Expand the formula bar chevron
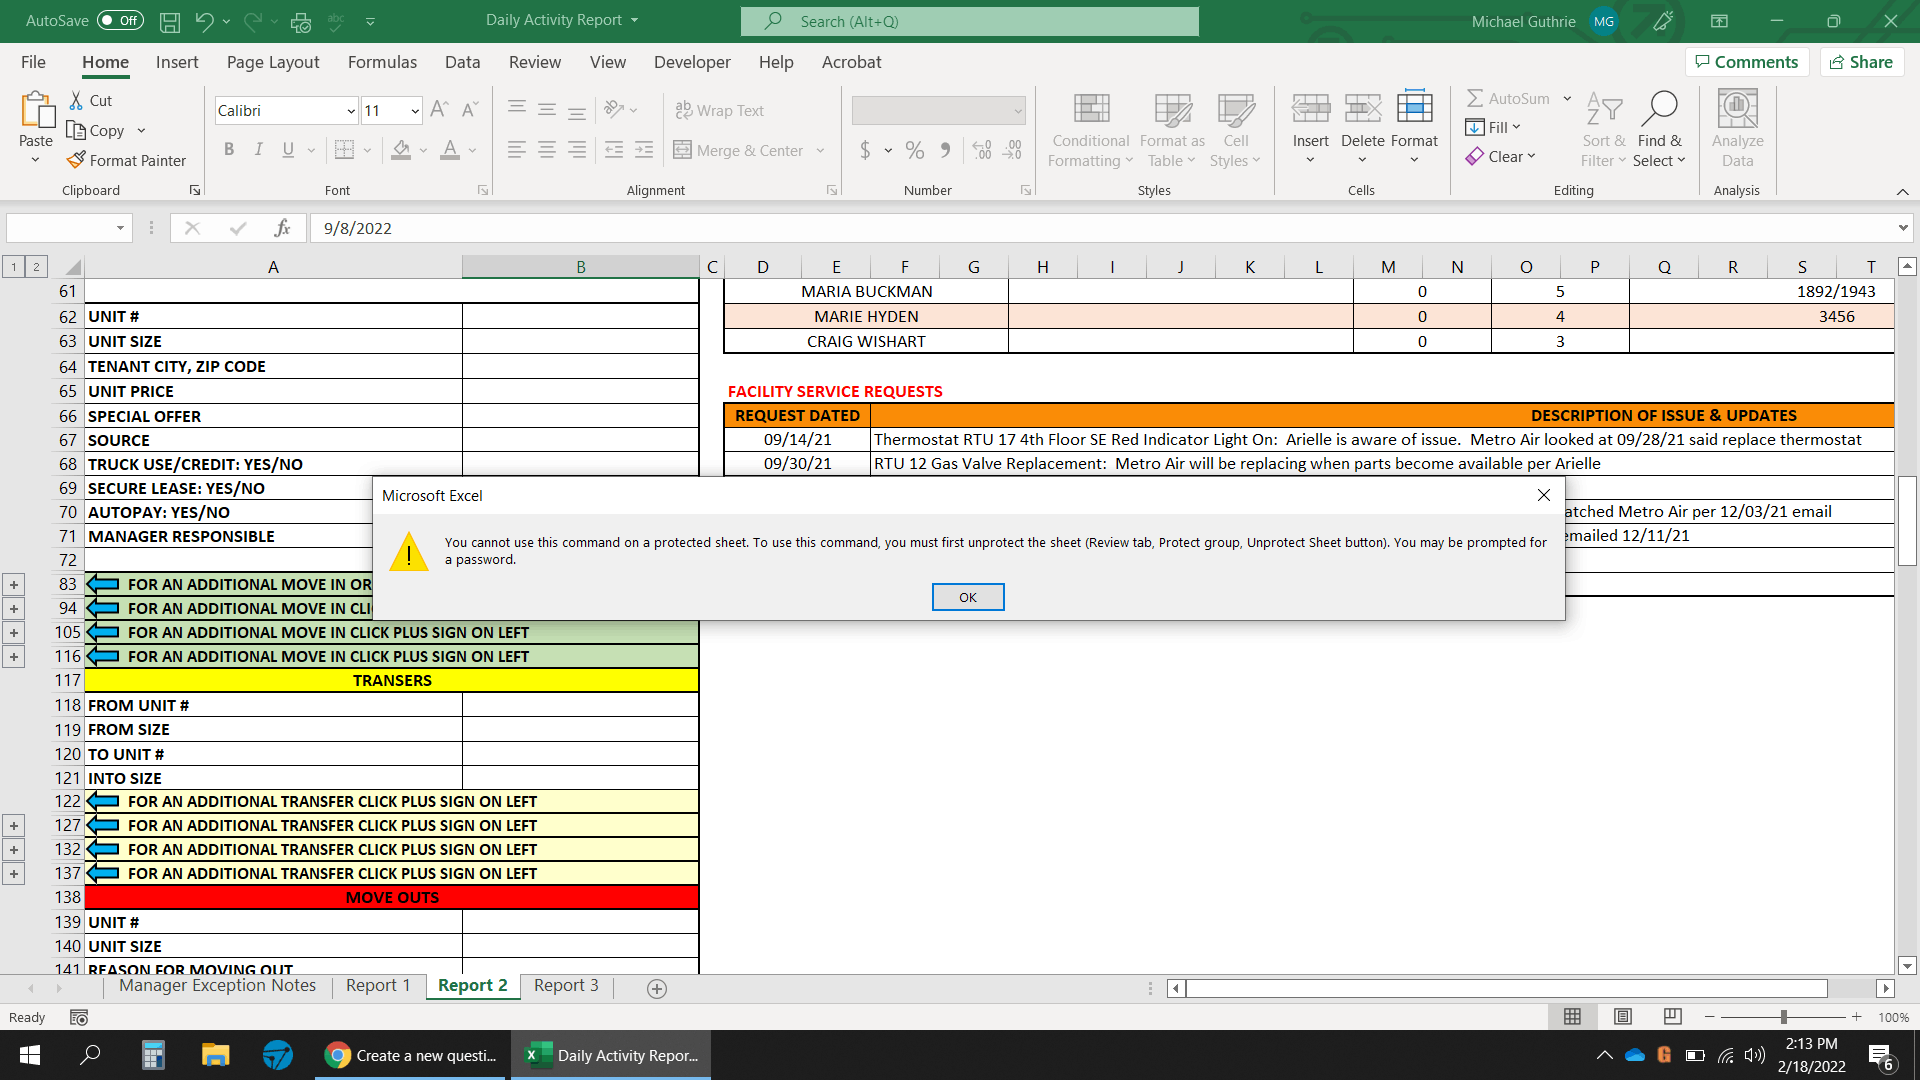 (1902, 228)
